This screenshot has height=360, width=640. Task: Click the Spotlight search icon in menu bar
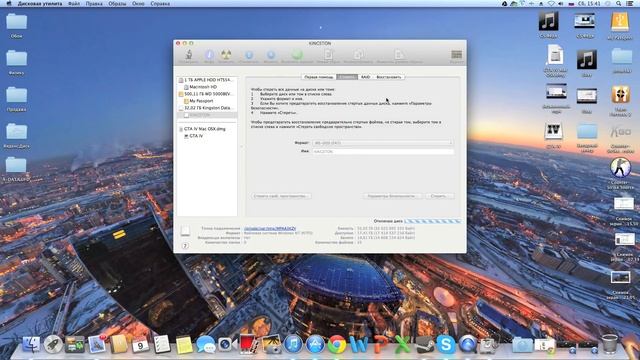pyautogui.click(x=619, y=3)
